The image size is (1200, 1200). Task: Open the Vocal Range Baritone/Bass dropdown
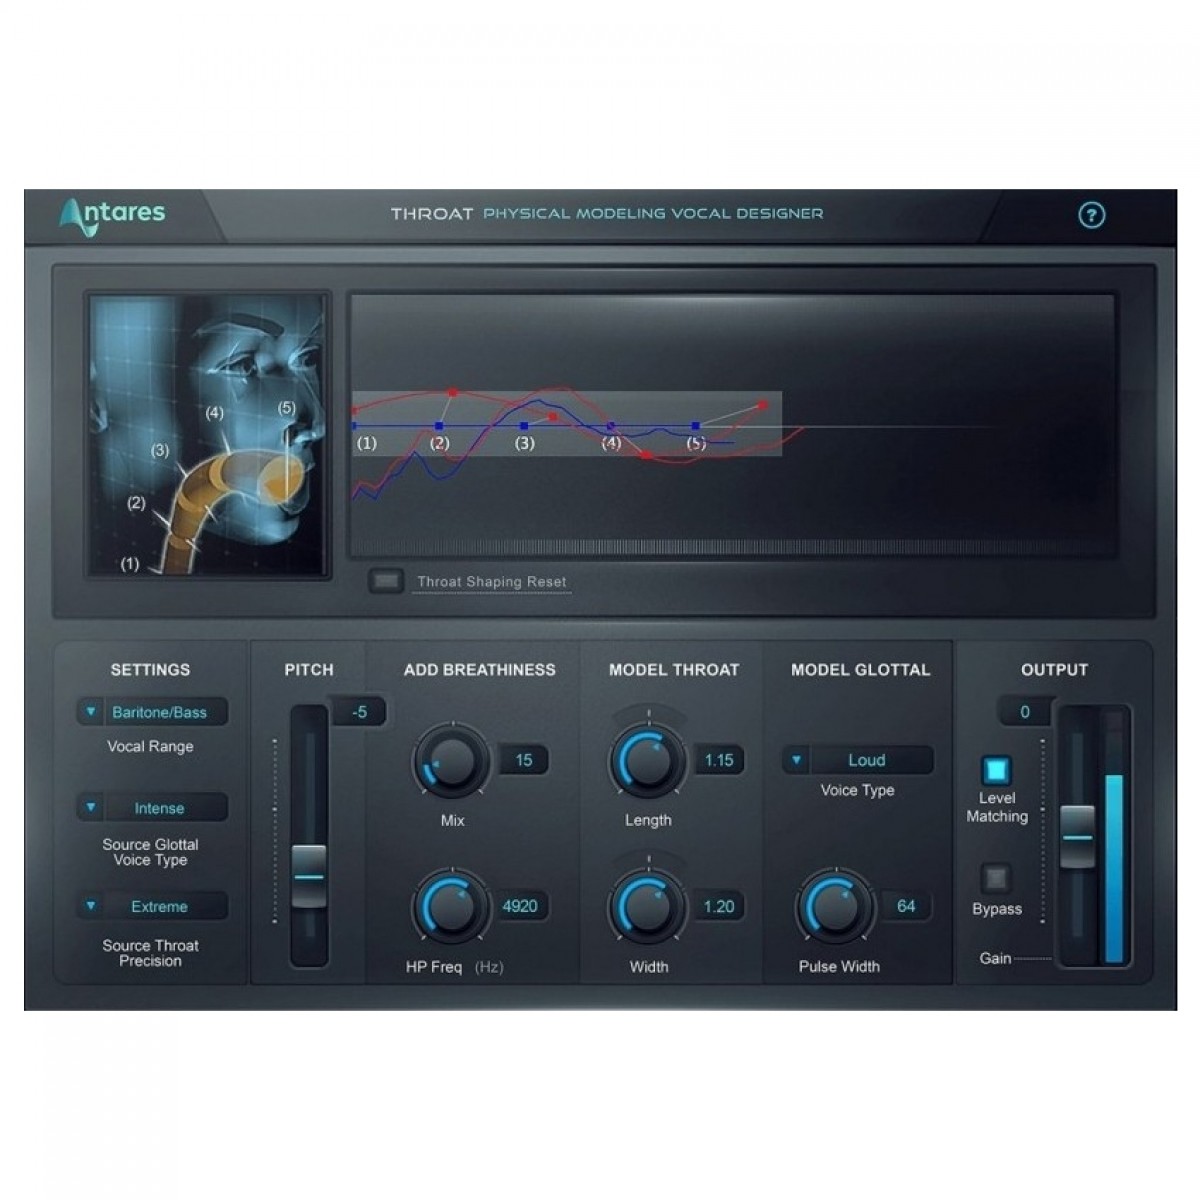coord(152,712)
